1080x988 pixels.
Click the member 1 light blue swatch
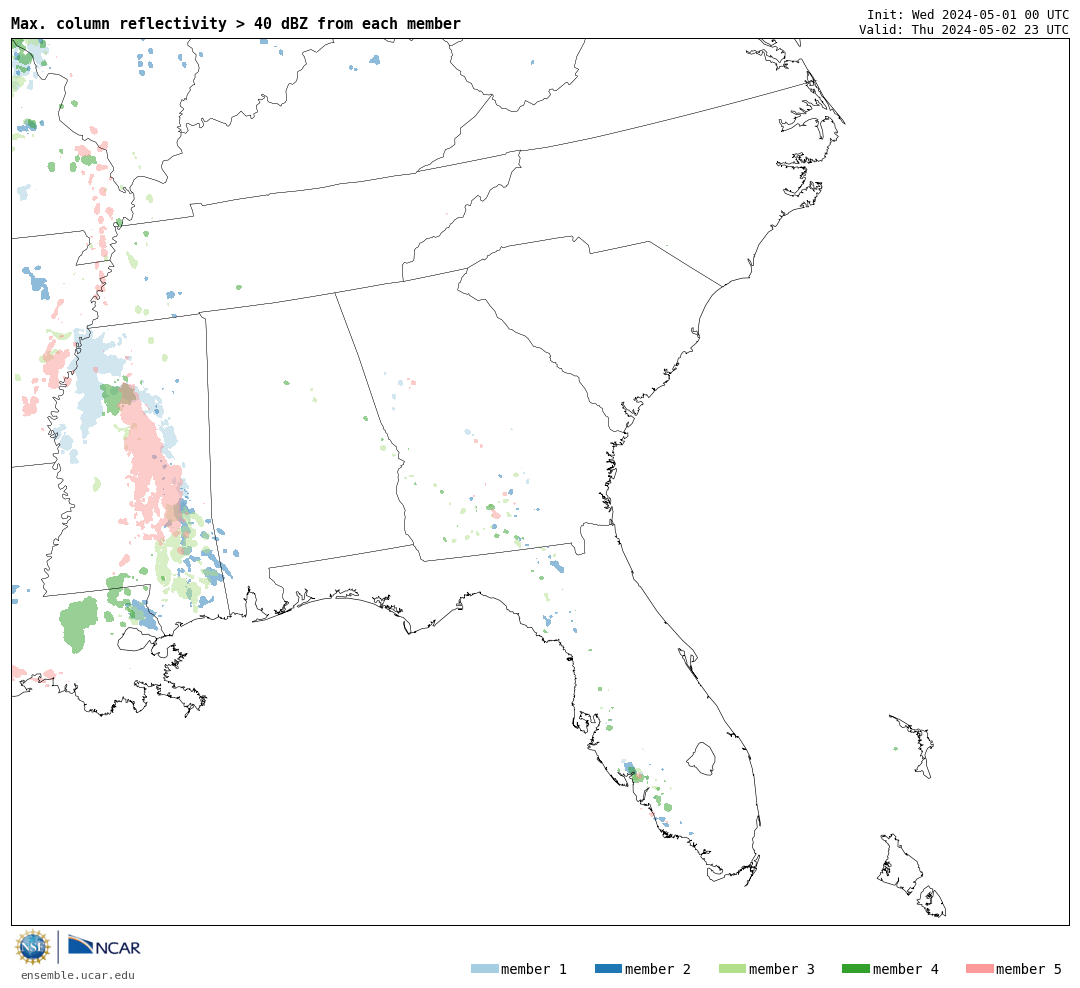click(484, 968)
